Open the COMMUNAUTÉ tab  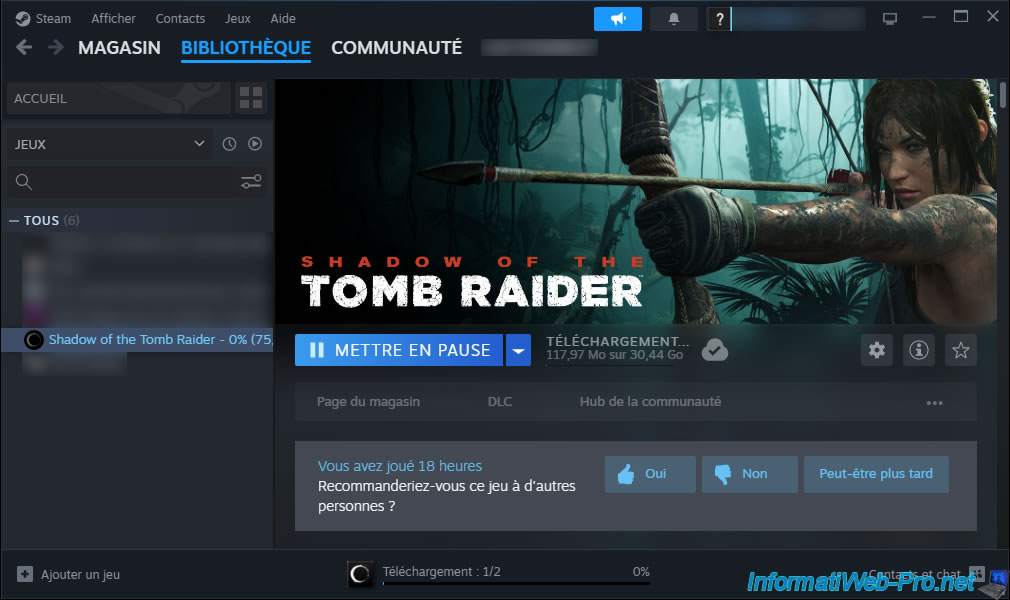tap(397, 48)
